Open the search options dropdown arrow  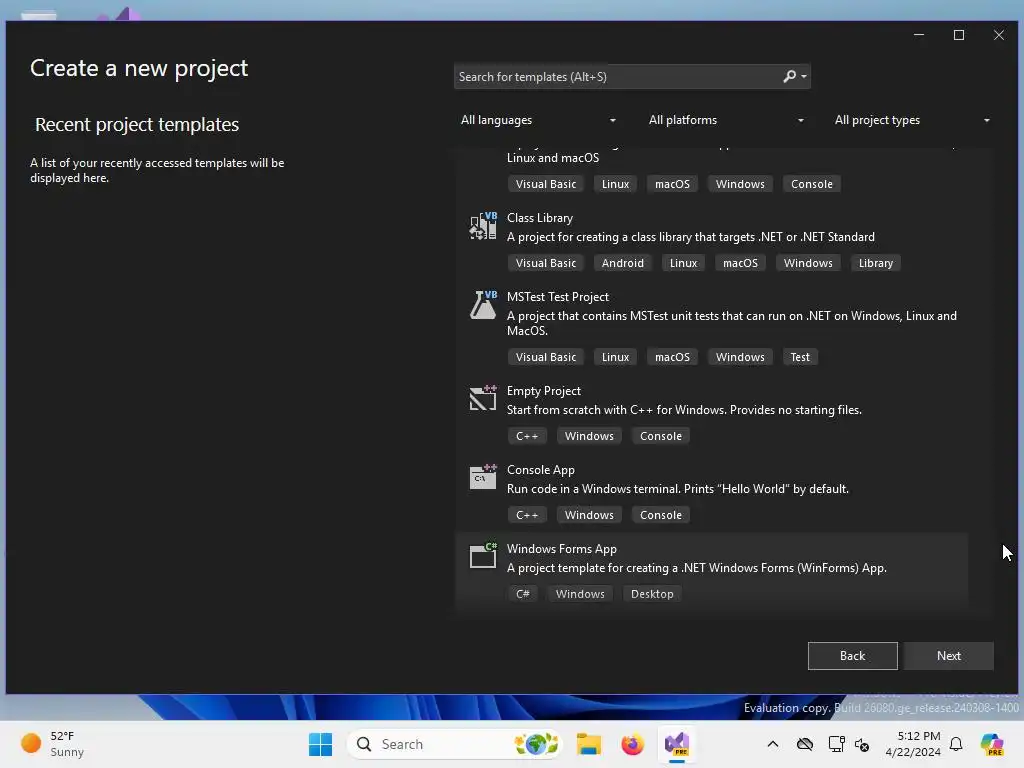(804, 77)
